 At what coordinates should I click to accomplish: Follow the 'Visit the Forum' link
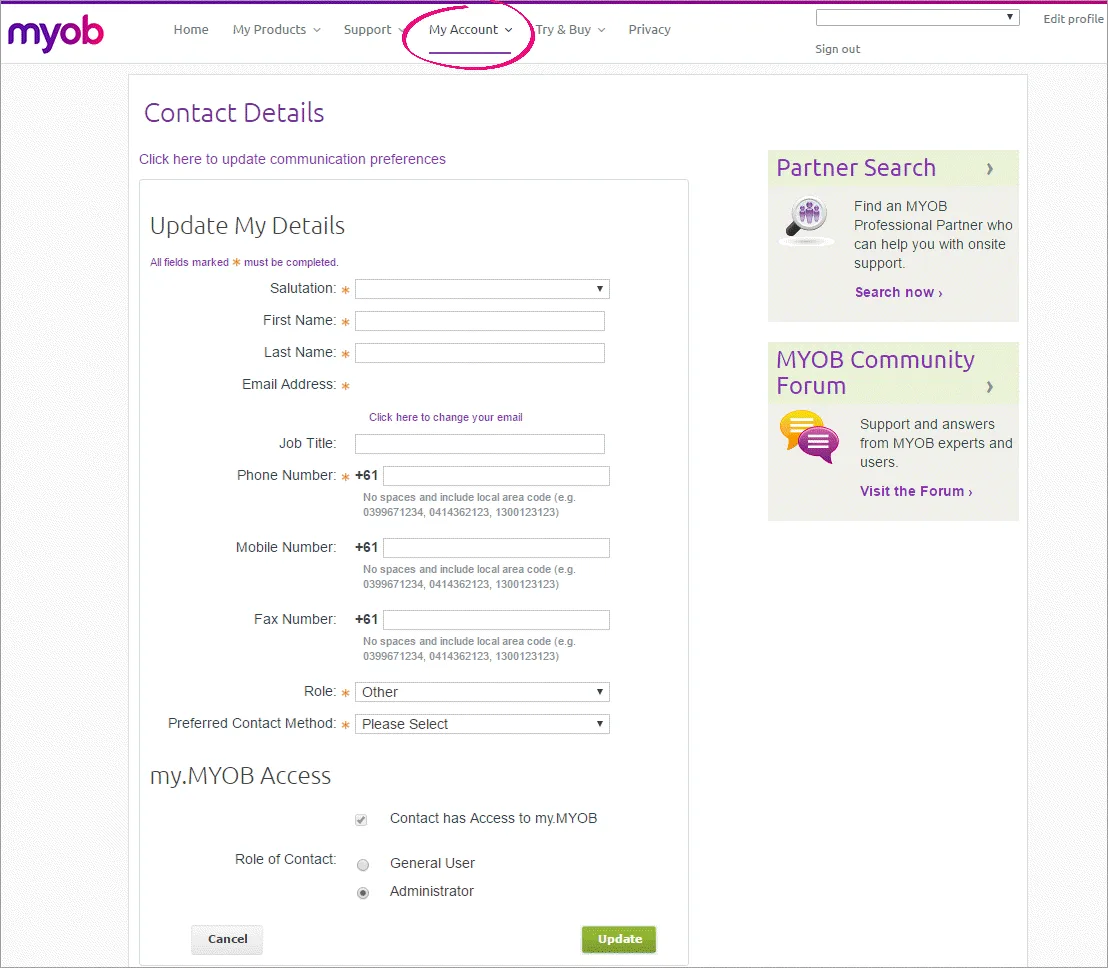913,491
